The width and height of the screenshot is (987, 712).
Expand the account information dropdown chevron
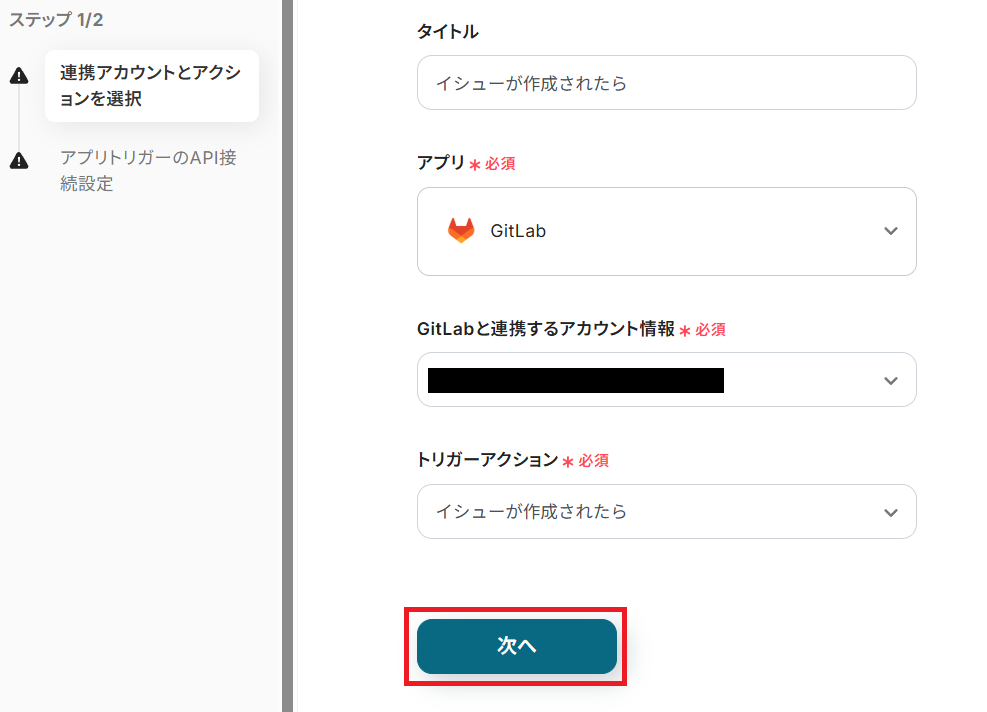click(891, 381)
